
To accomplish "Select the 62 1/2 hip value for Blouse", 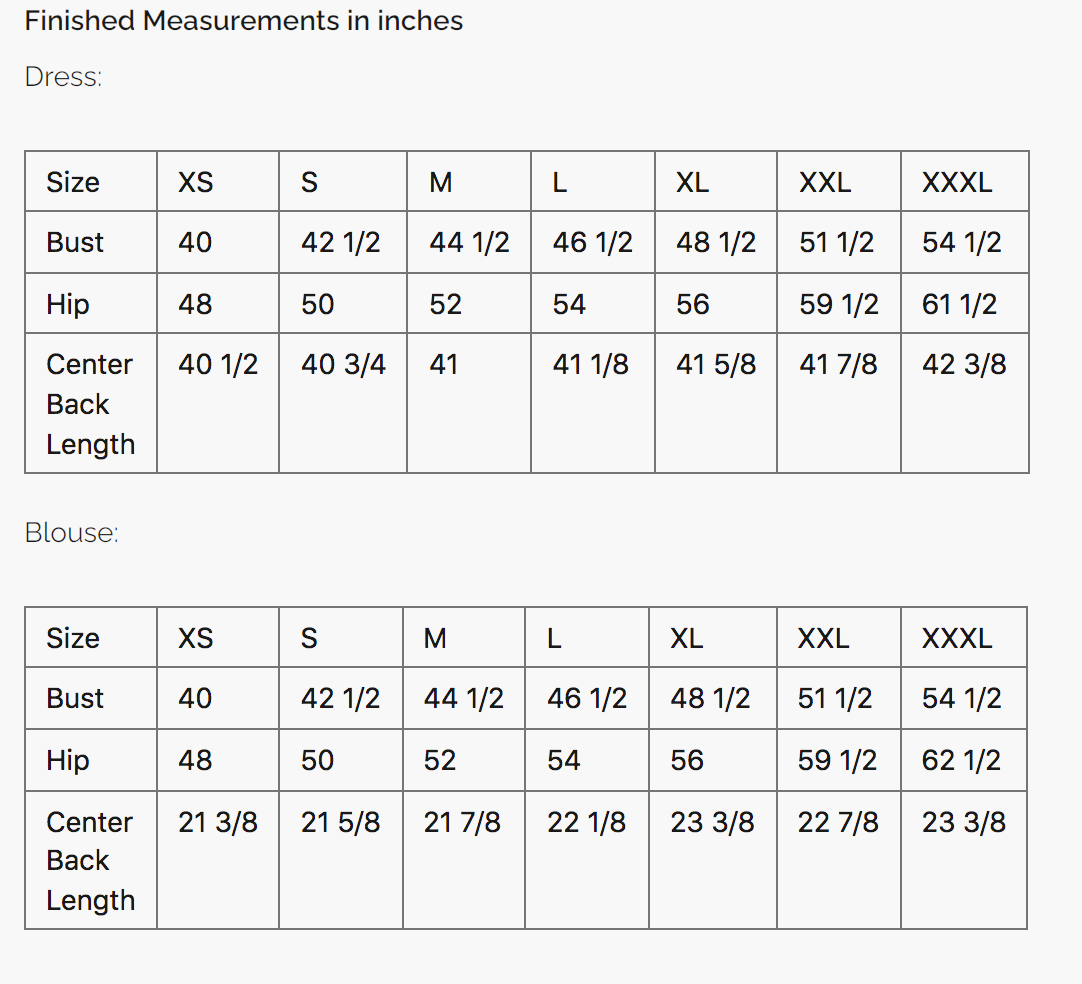I will [x=961, y=761].
